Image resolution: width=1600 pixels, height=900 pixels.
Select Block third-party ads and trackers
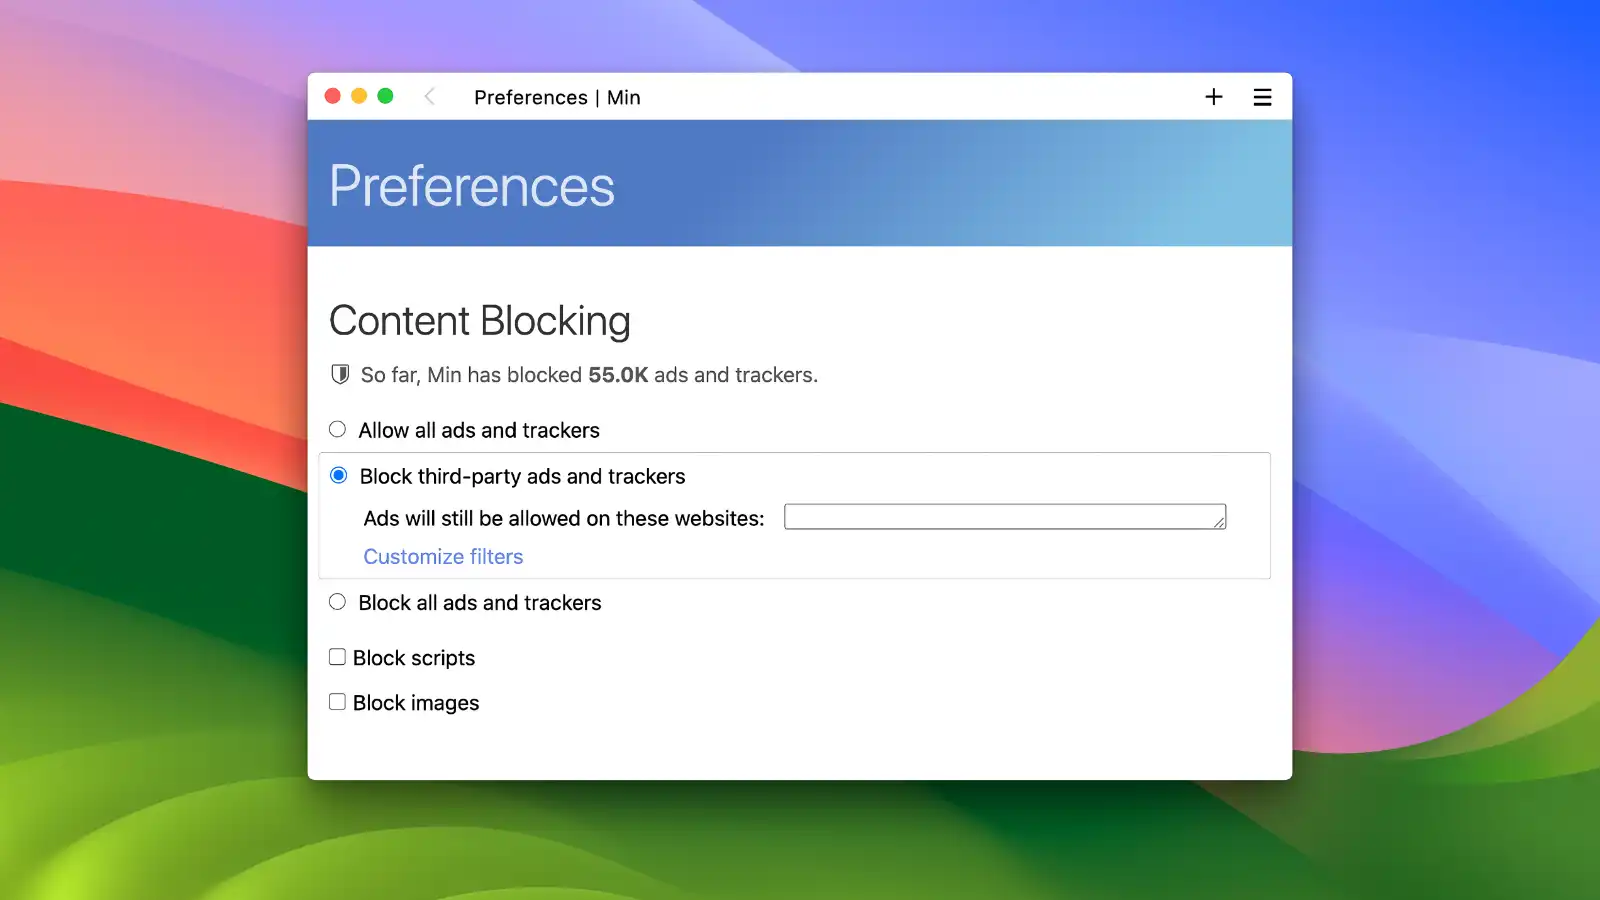[340, 475]
